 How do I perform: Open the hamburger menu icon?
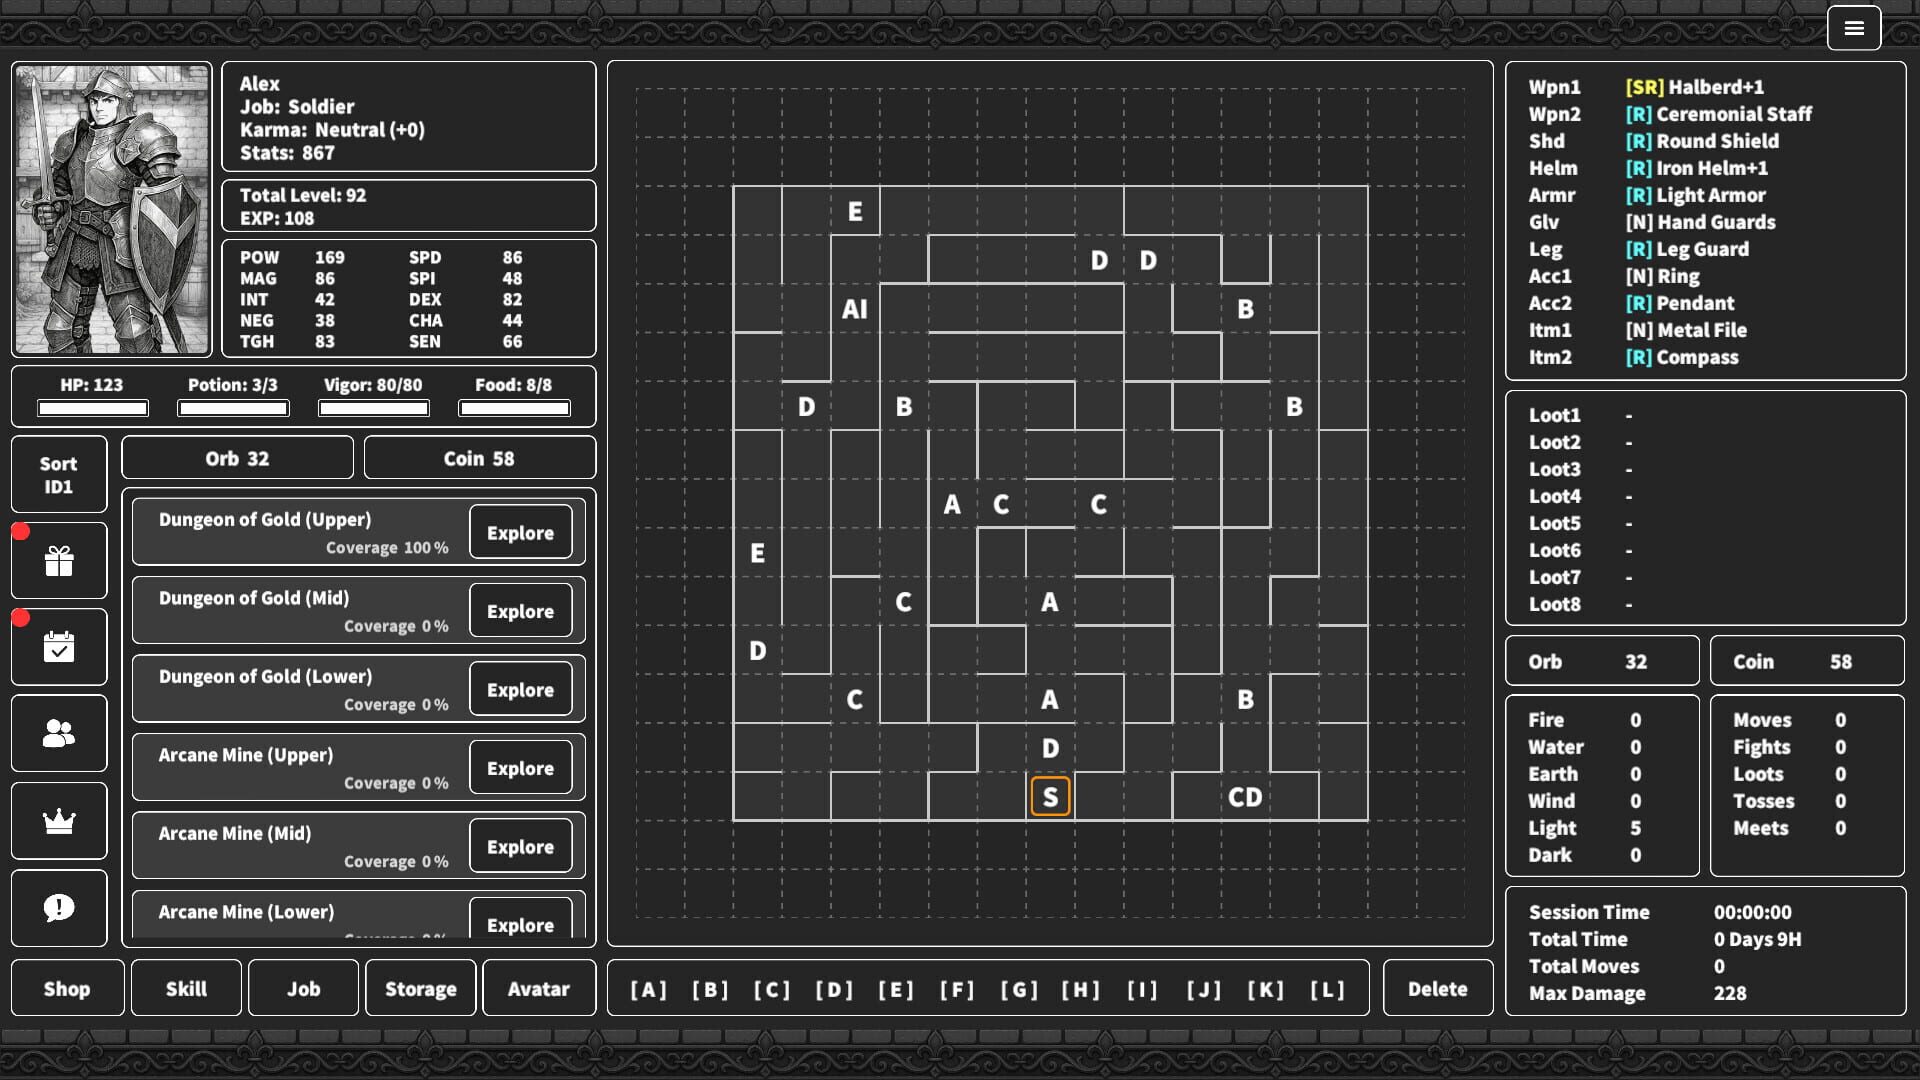1853,28
